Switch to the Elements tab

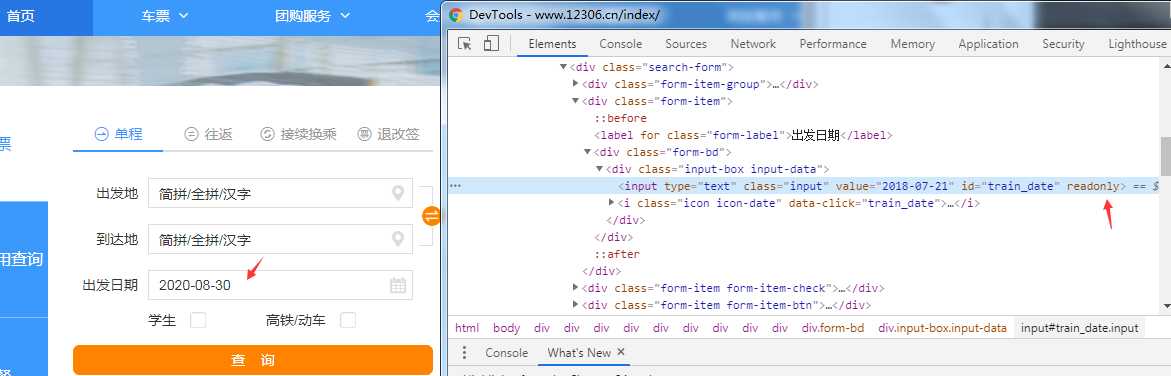coord(552,44)
